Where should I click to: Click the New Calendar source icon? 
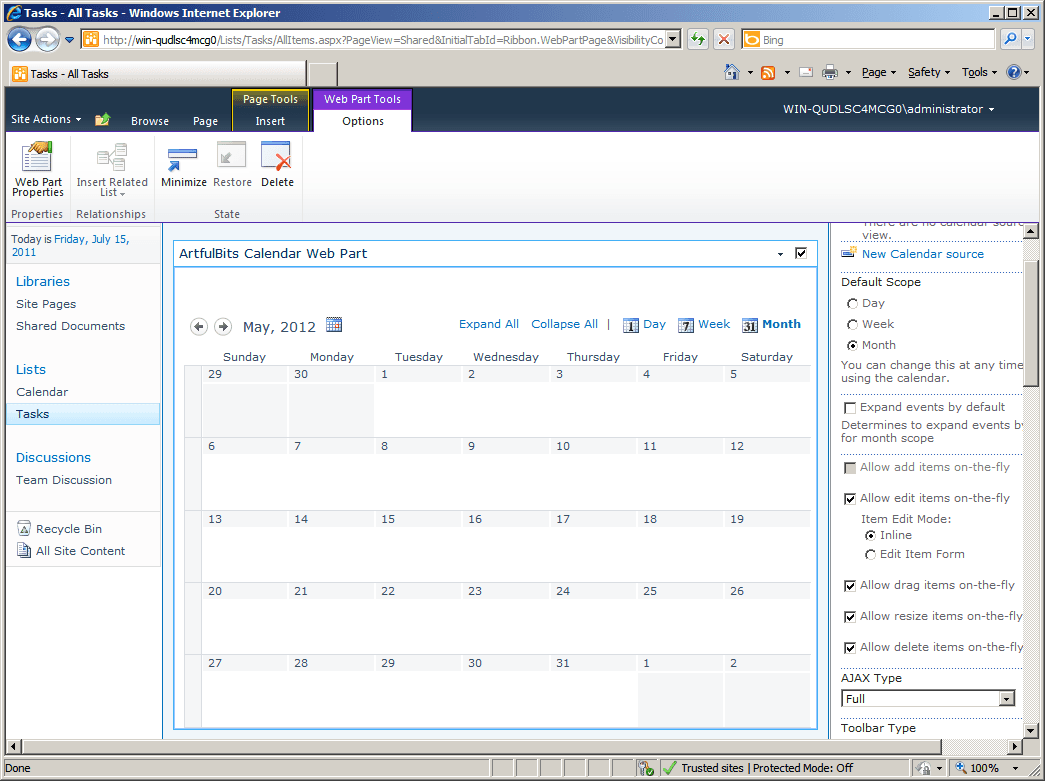click(x=848, y=253)
